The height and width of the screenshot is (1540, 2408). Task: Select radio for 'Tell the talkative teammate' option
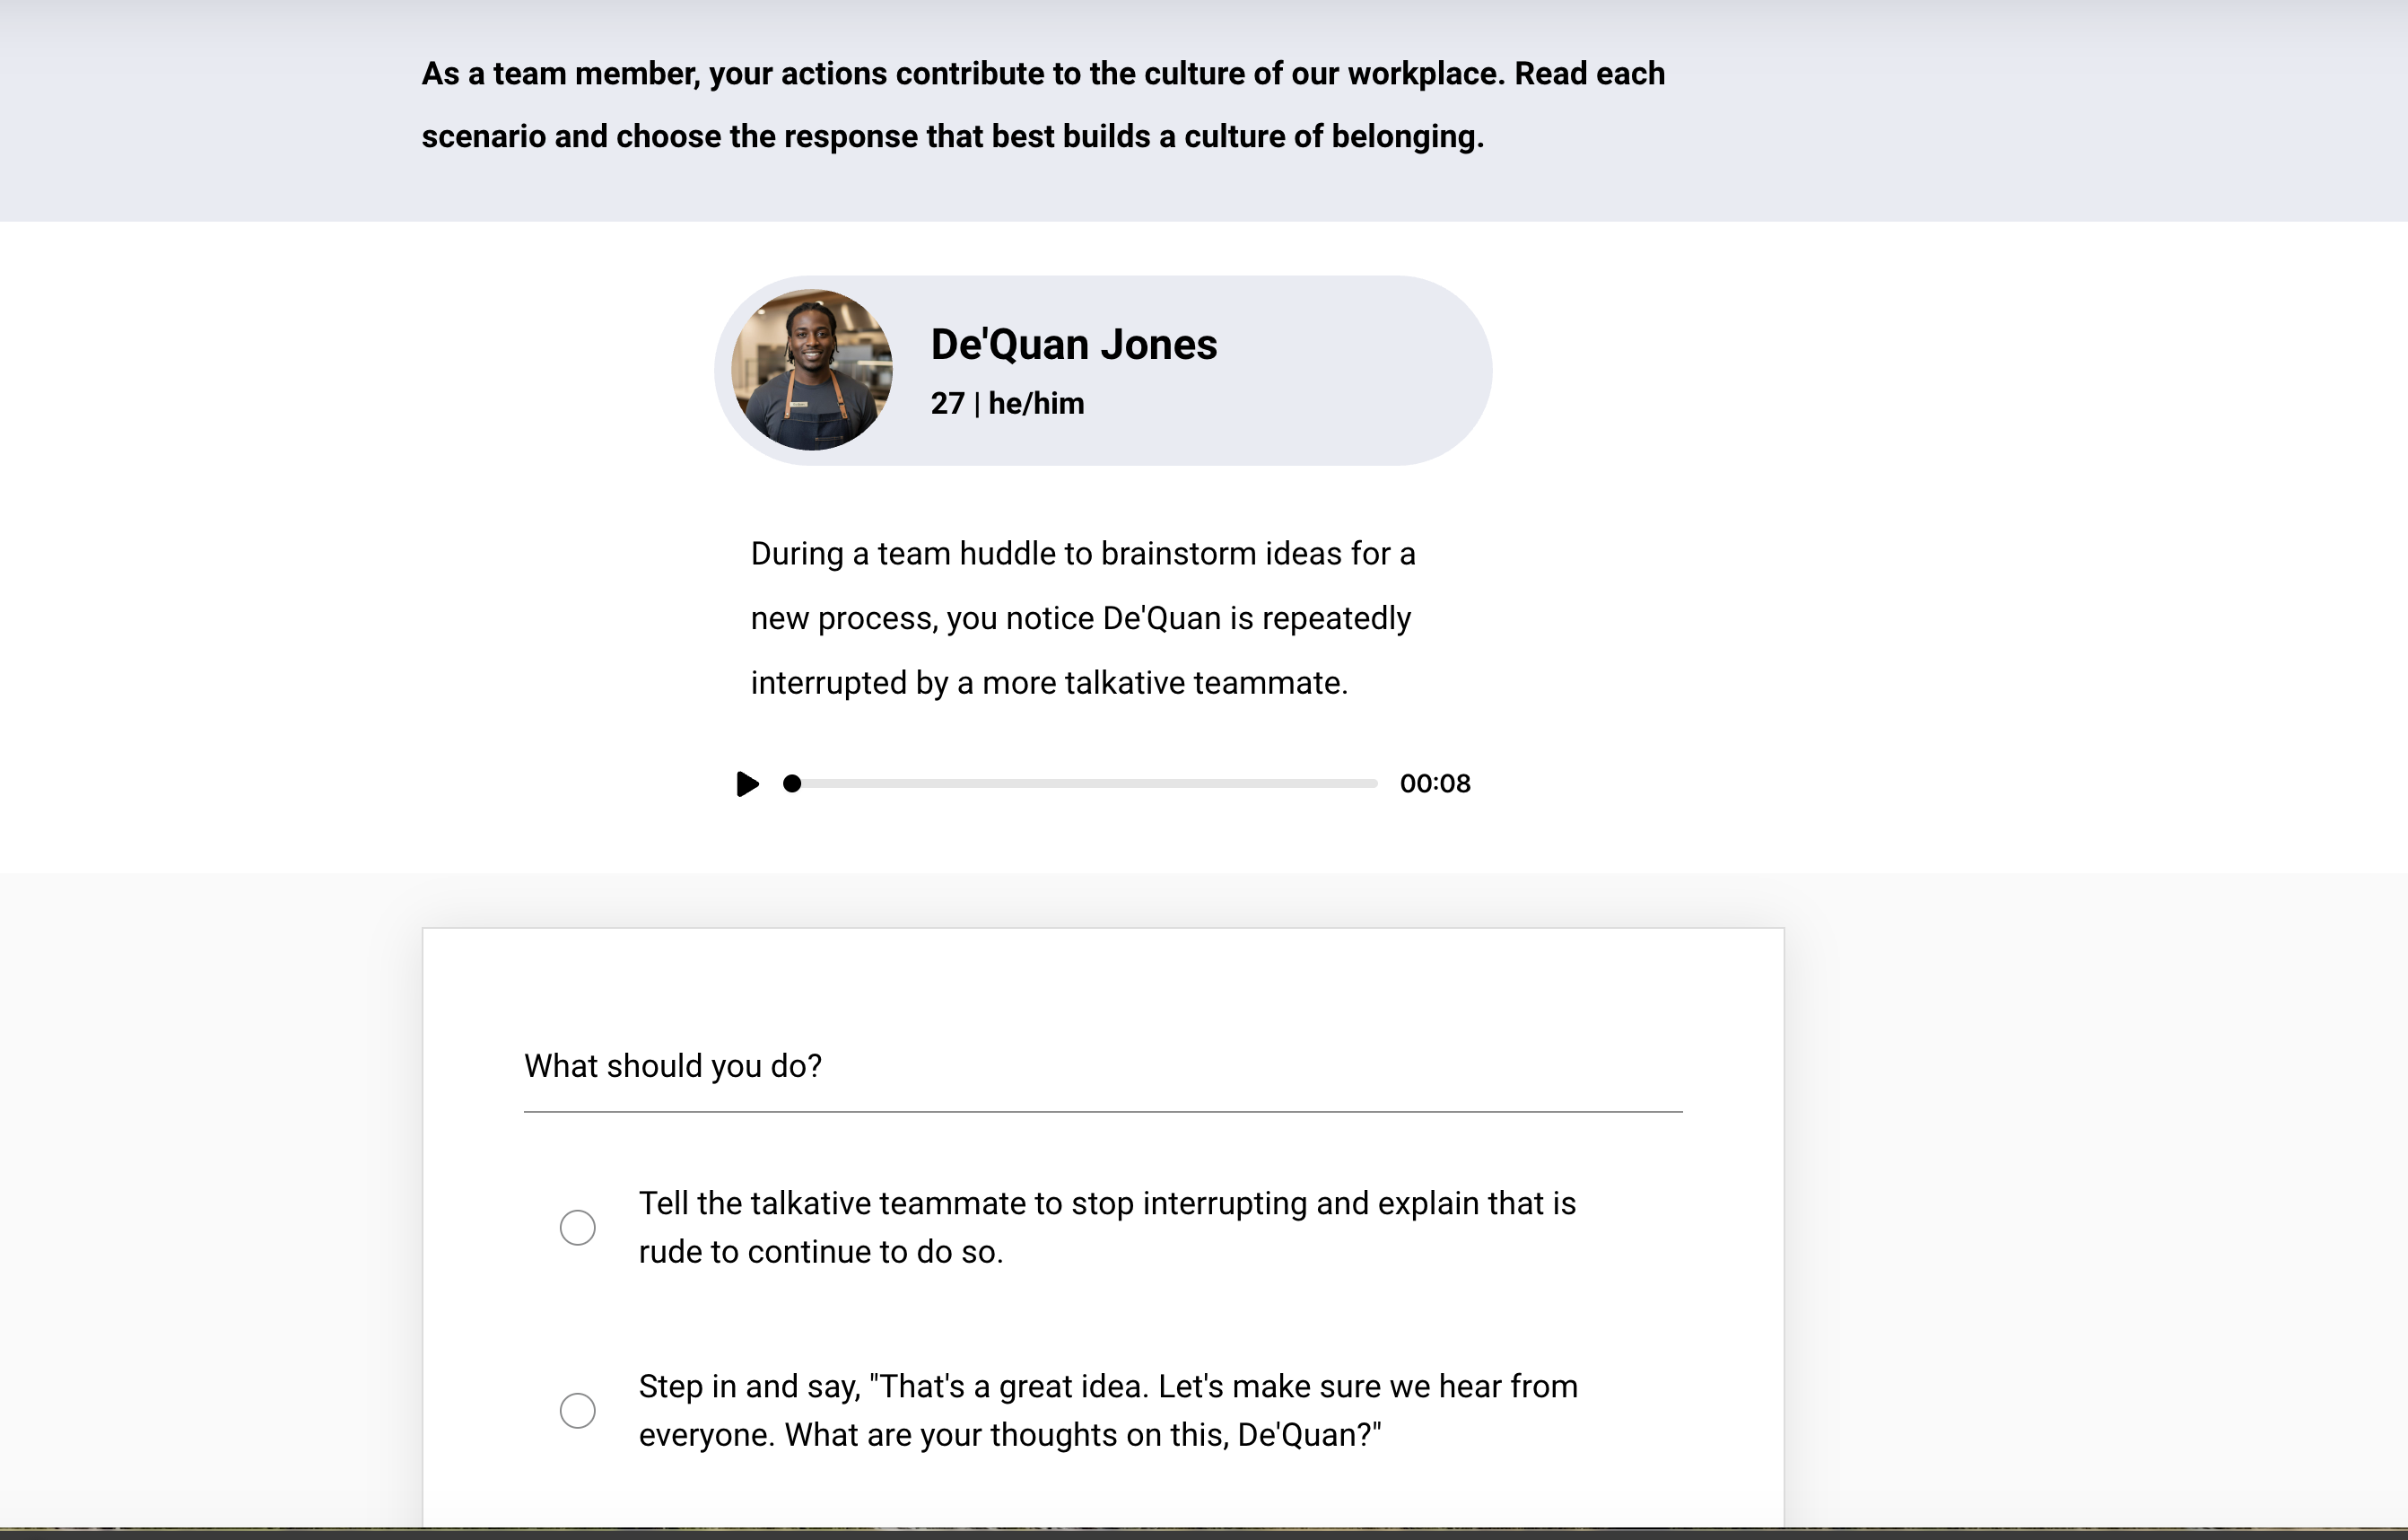tap(577, 1227)
